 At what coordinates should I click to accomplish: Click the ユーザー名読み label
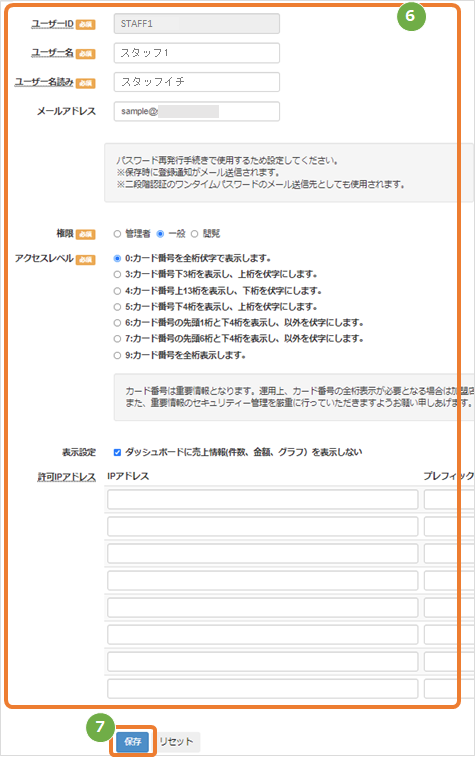click(x=44, y=82)
